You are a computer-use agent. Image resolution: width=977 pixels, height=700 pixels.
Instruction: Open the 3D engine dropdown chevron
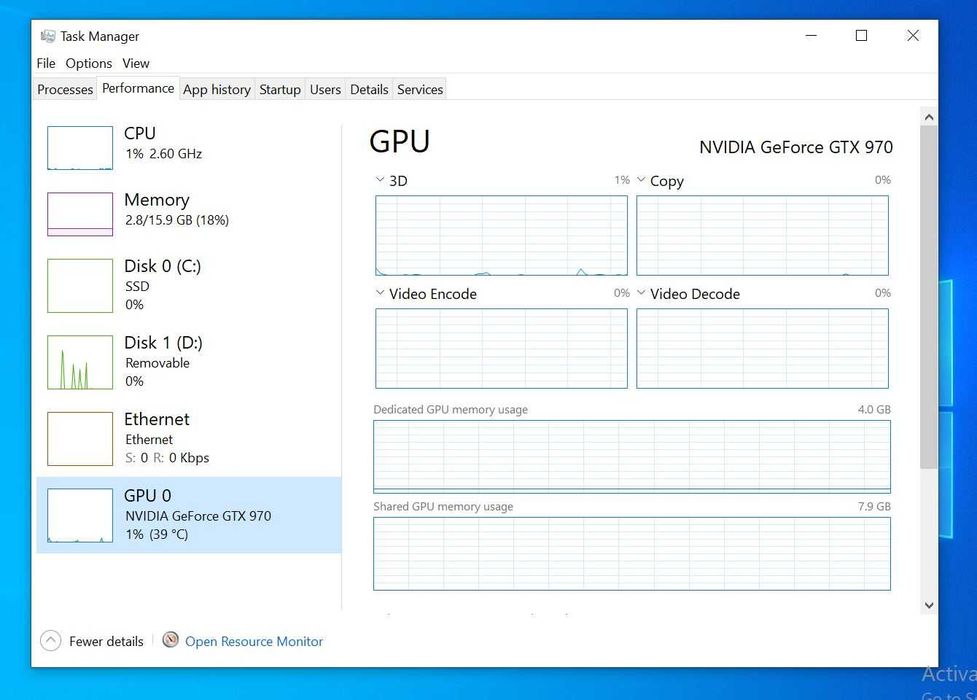click(x=379, y=180)
